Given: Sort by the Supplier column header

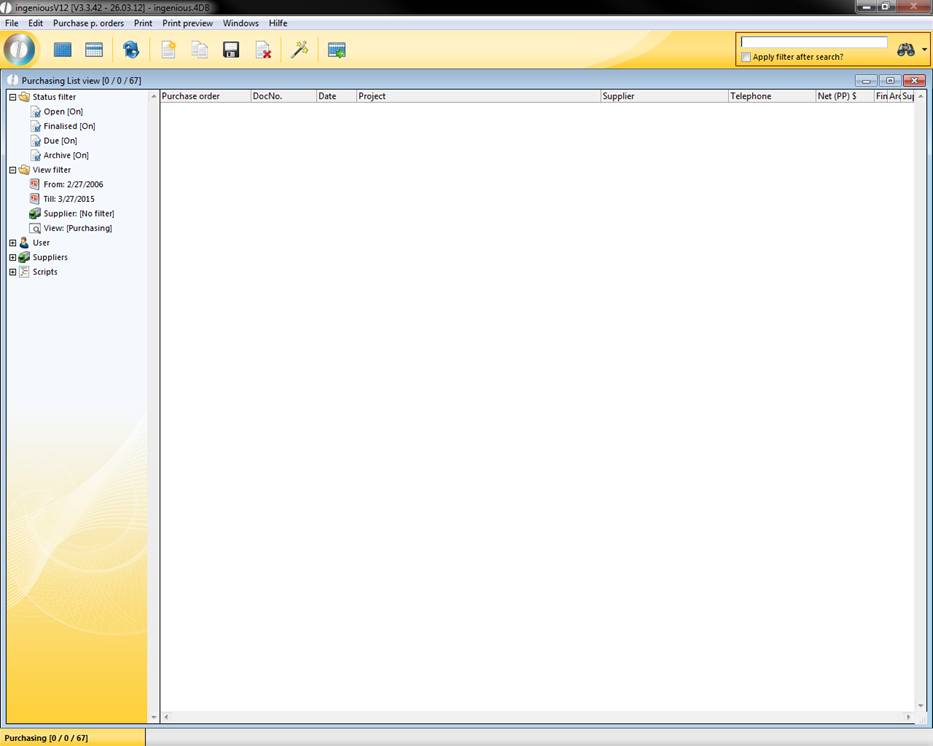Looking at the screenshot, I should [663, 96].
